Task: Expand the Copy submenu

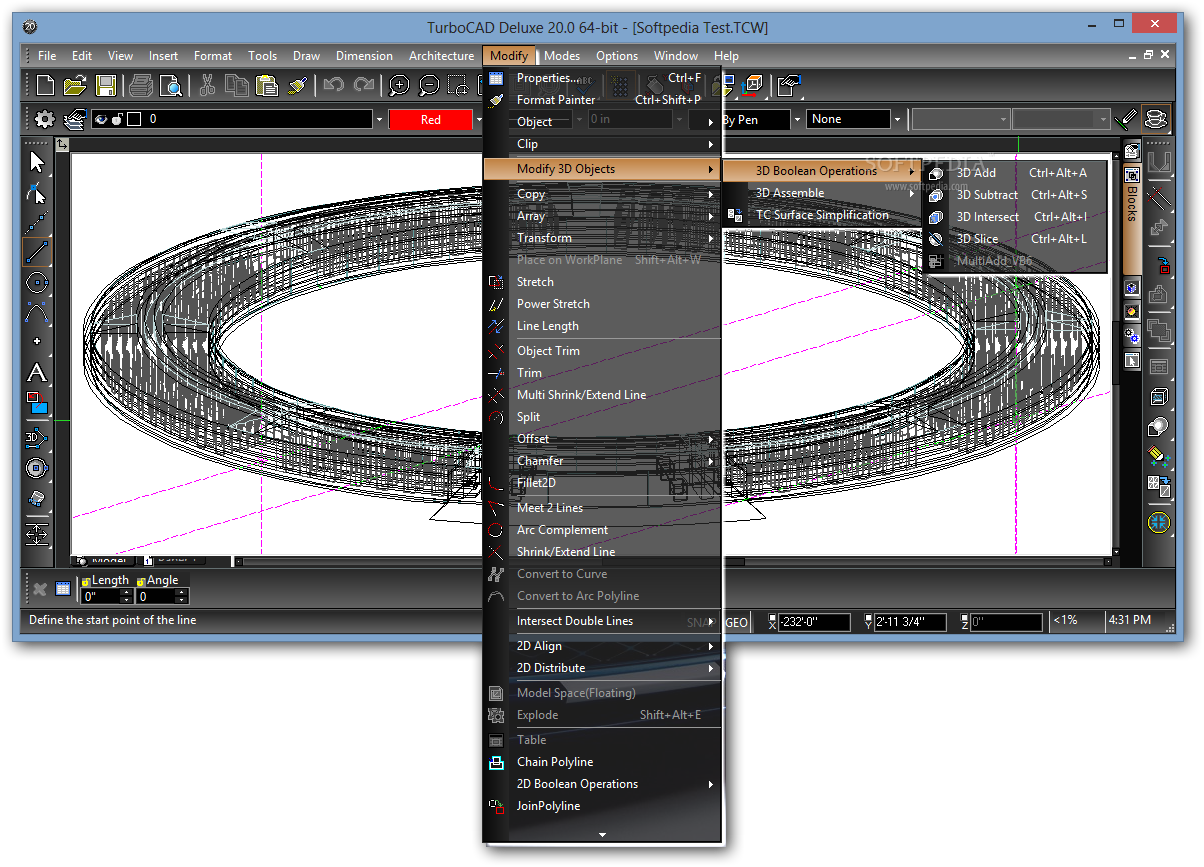Action: pyautogui.click(x=711, y=194)
